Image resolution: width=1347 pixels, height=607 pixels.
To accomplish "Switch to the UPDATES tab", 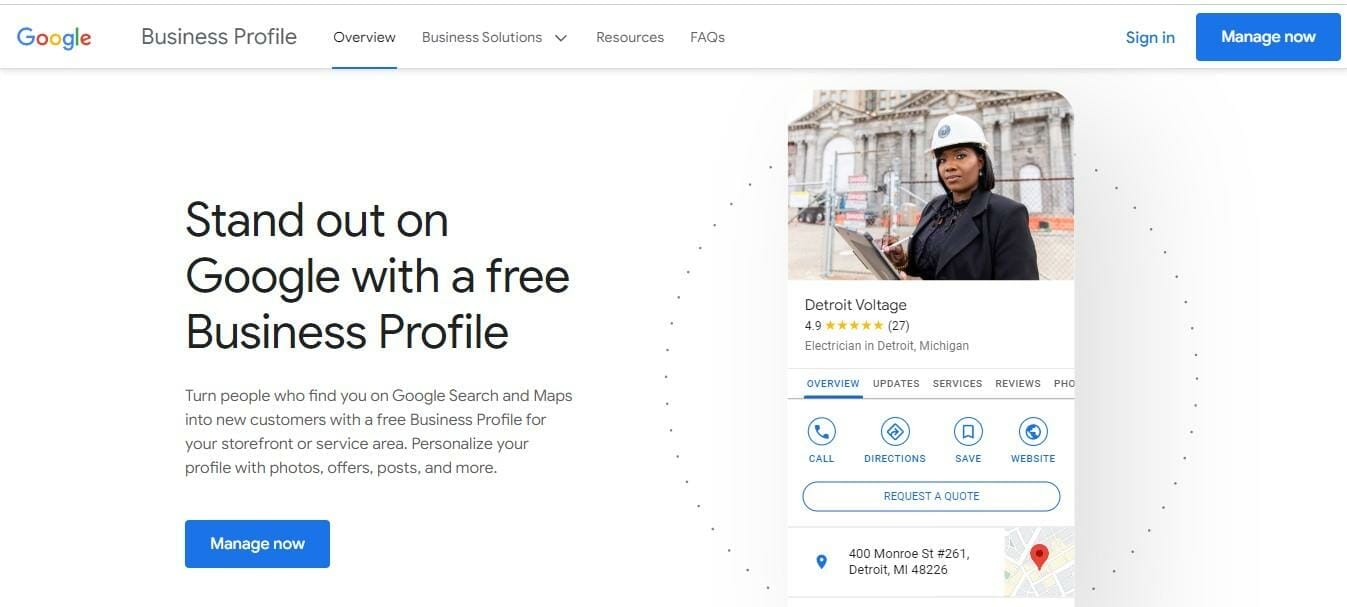I will pyautogui.click(x=895, y=383).
